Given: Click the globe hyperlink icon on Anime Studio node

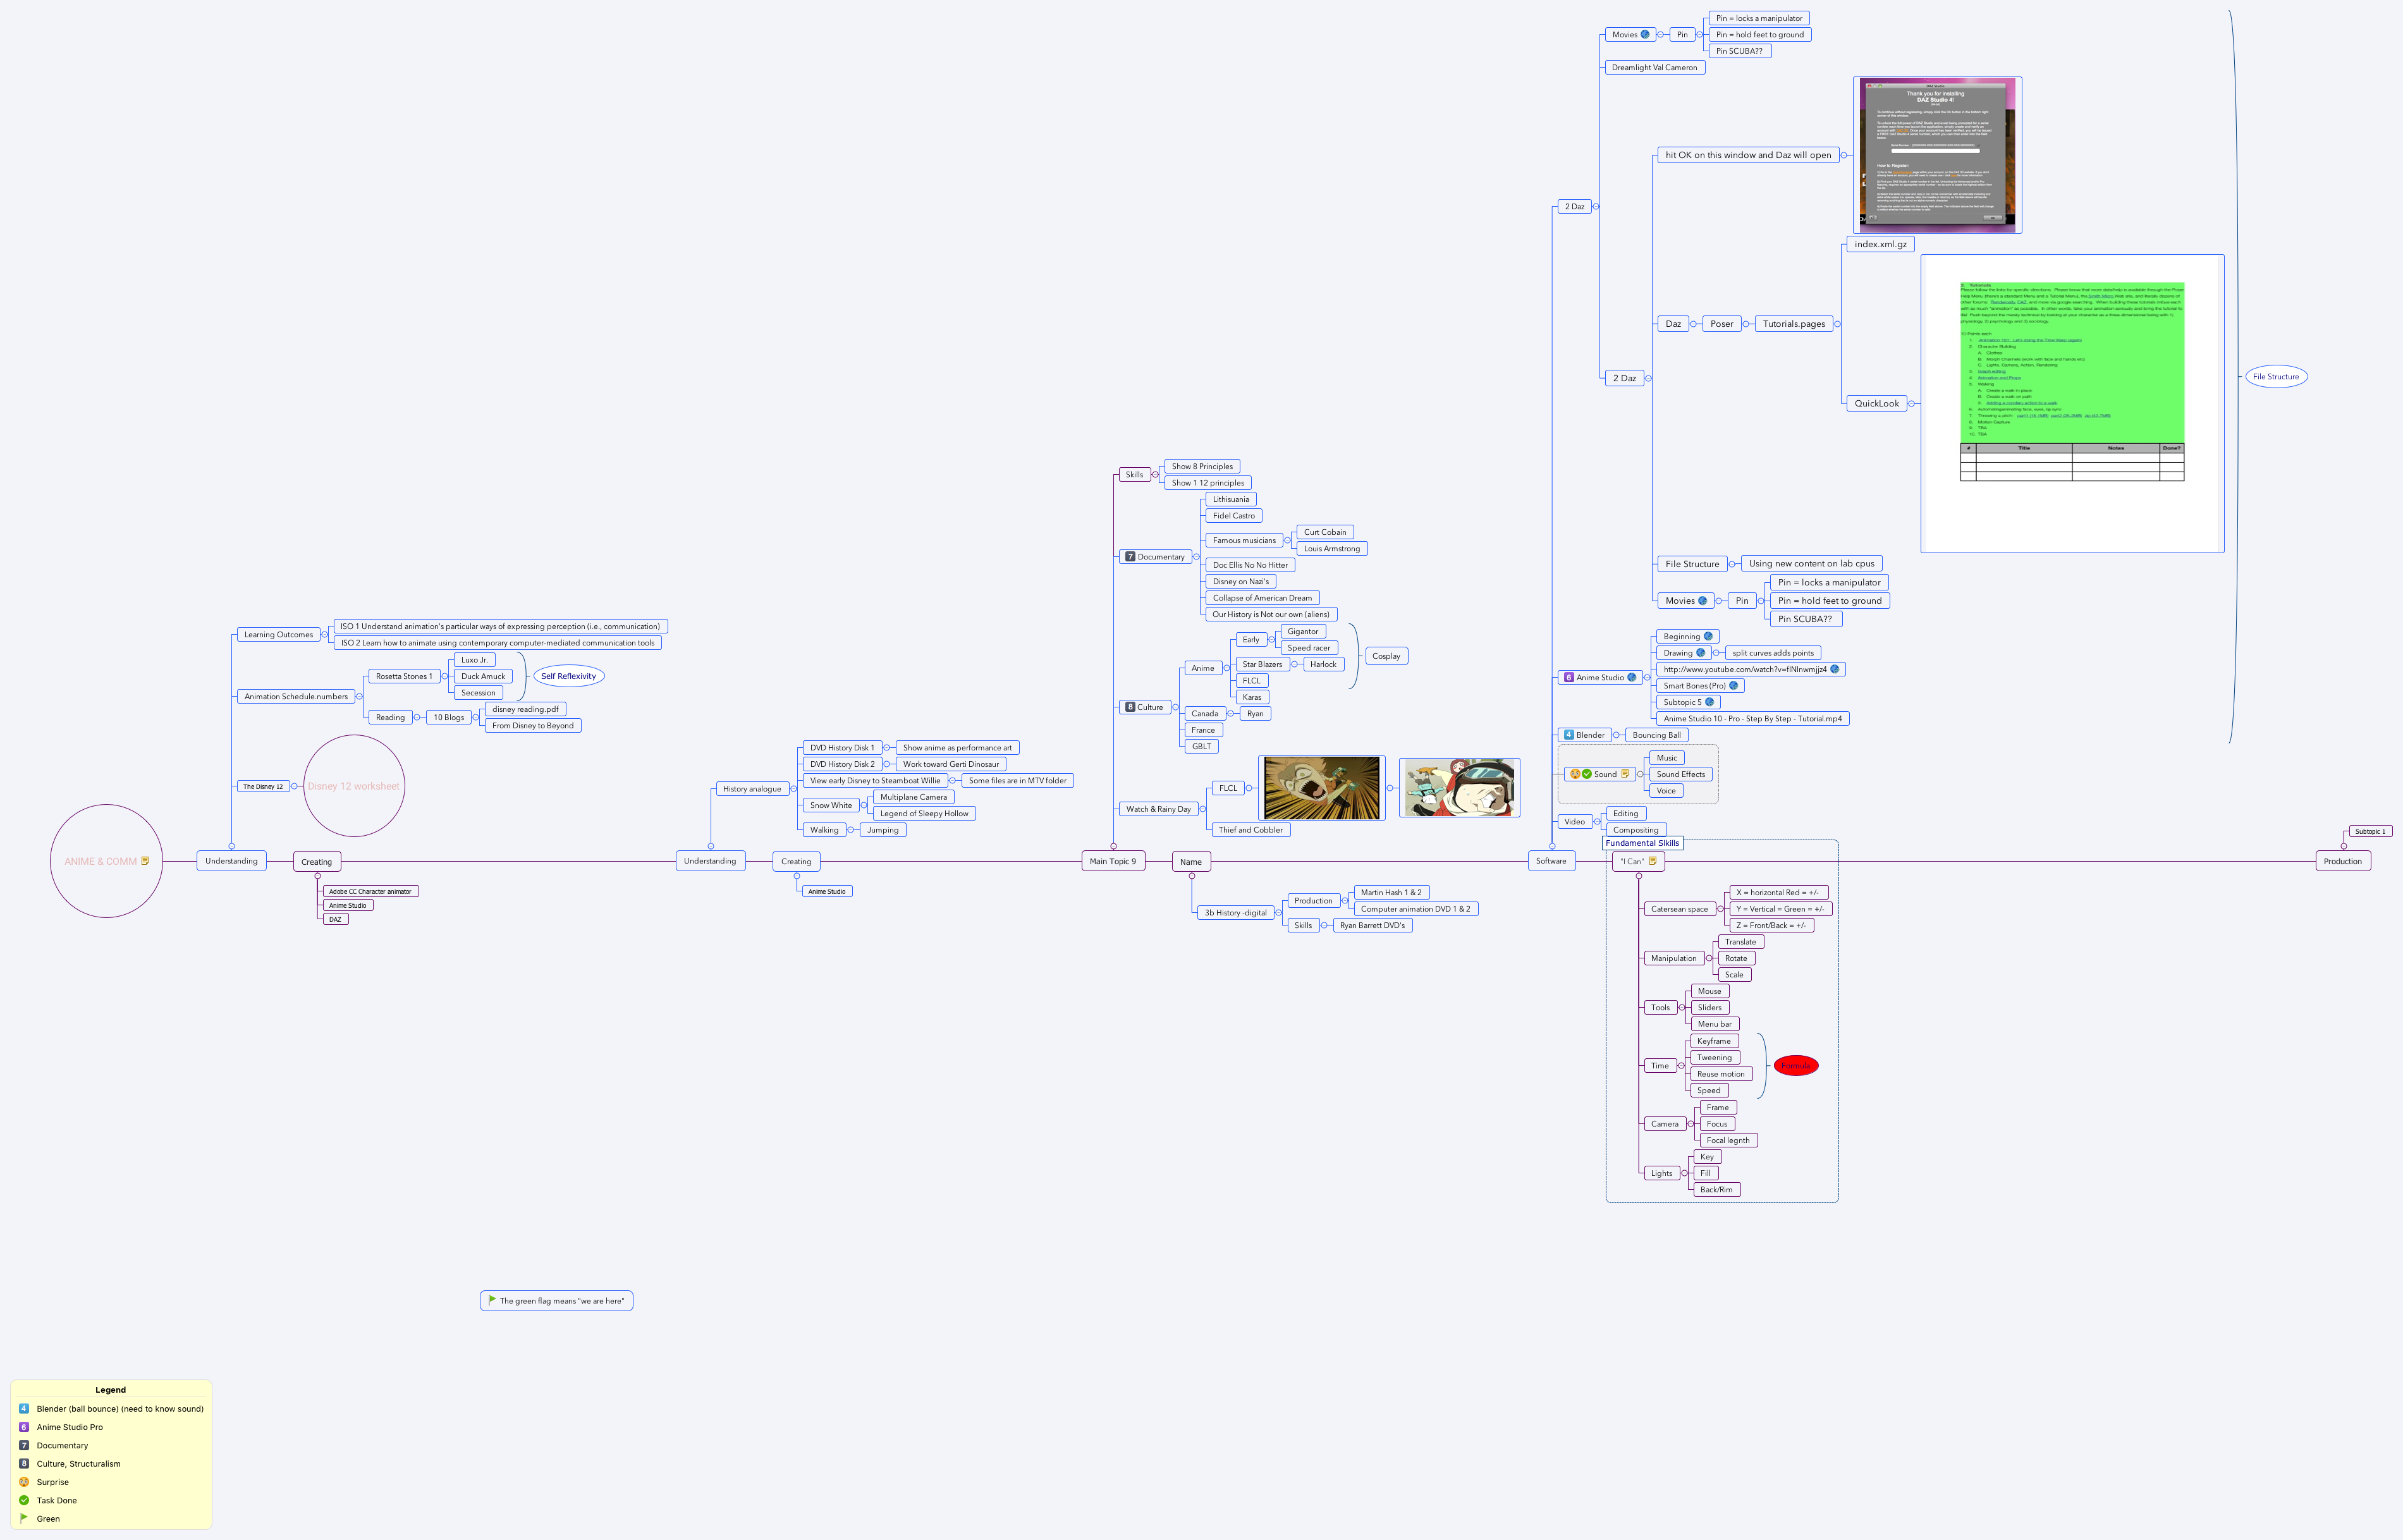Looking at the screenshot, I should [1632, 678].
